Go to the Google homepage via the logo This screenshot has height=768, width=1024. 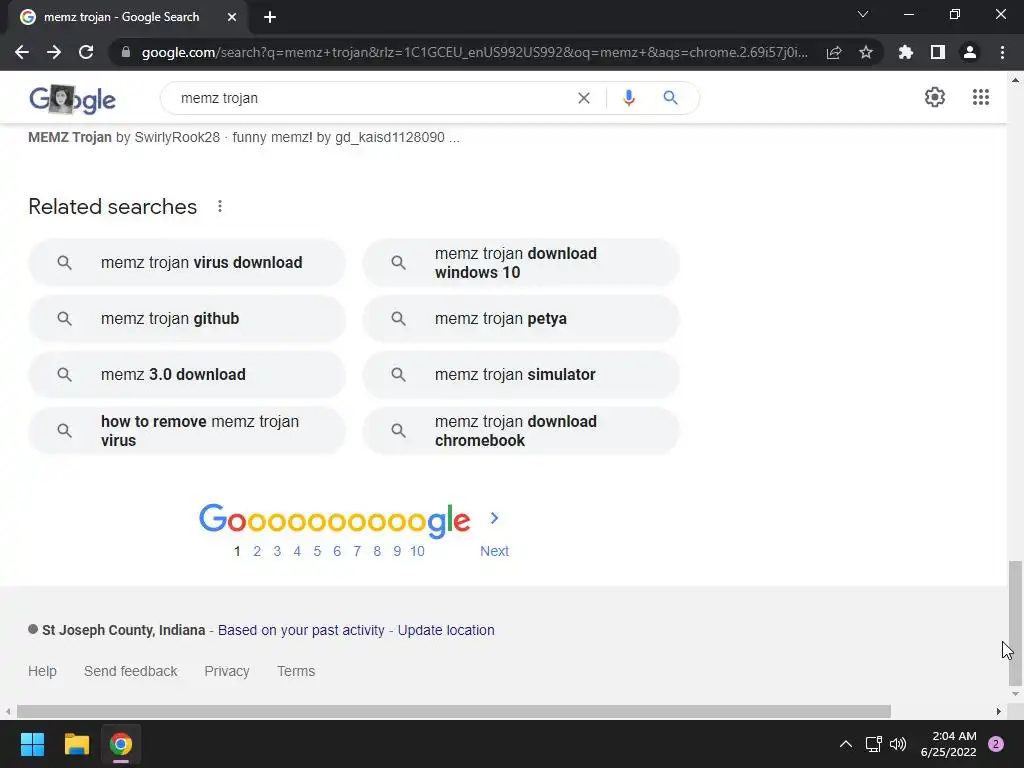coord(72,99)
